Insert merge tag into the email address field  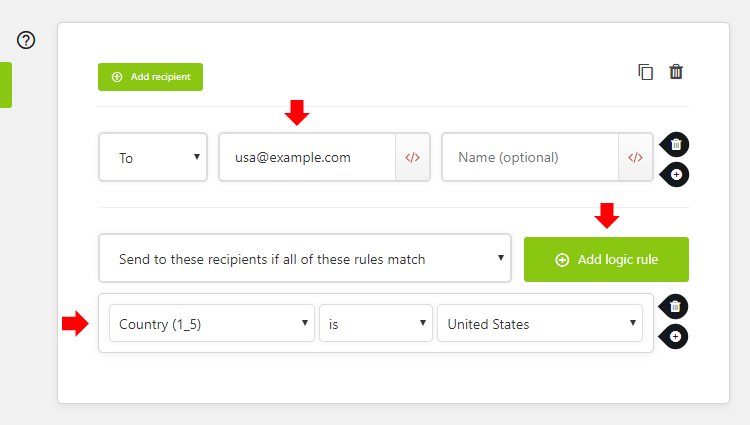coord(412,157)
